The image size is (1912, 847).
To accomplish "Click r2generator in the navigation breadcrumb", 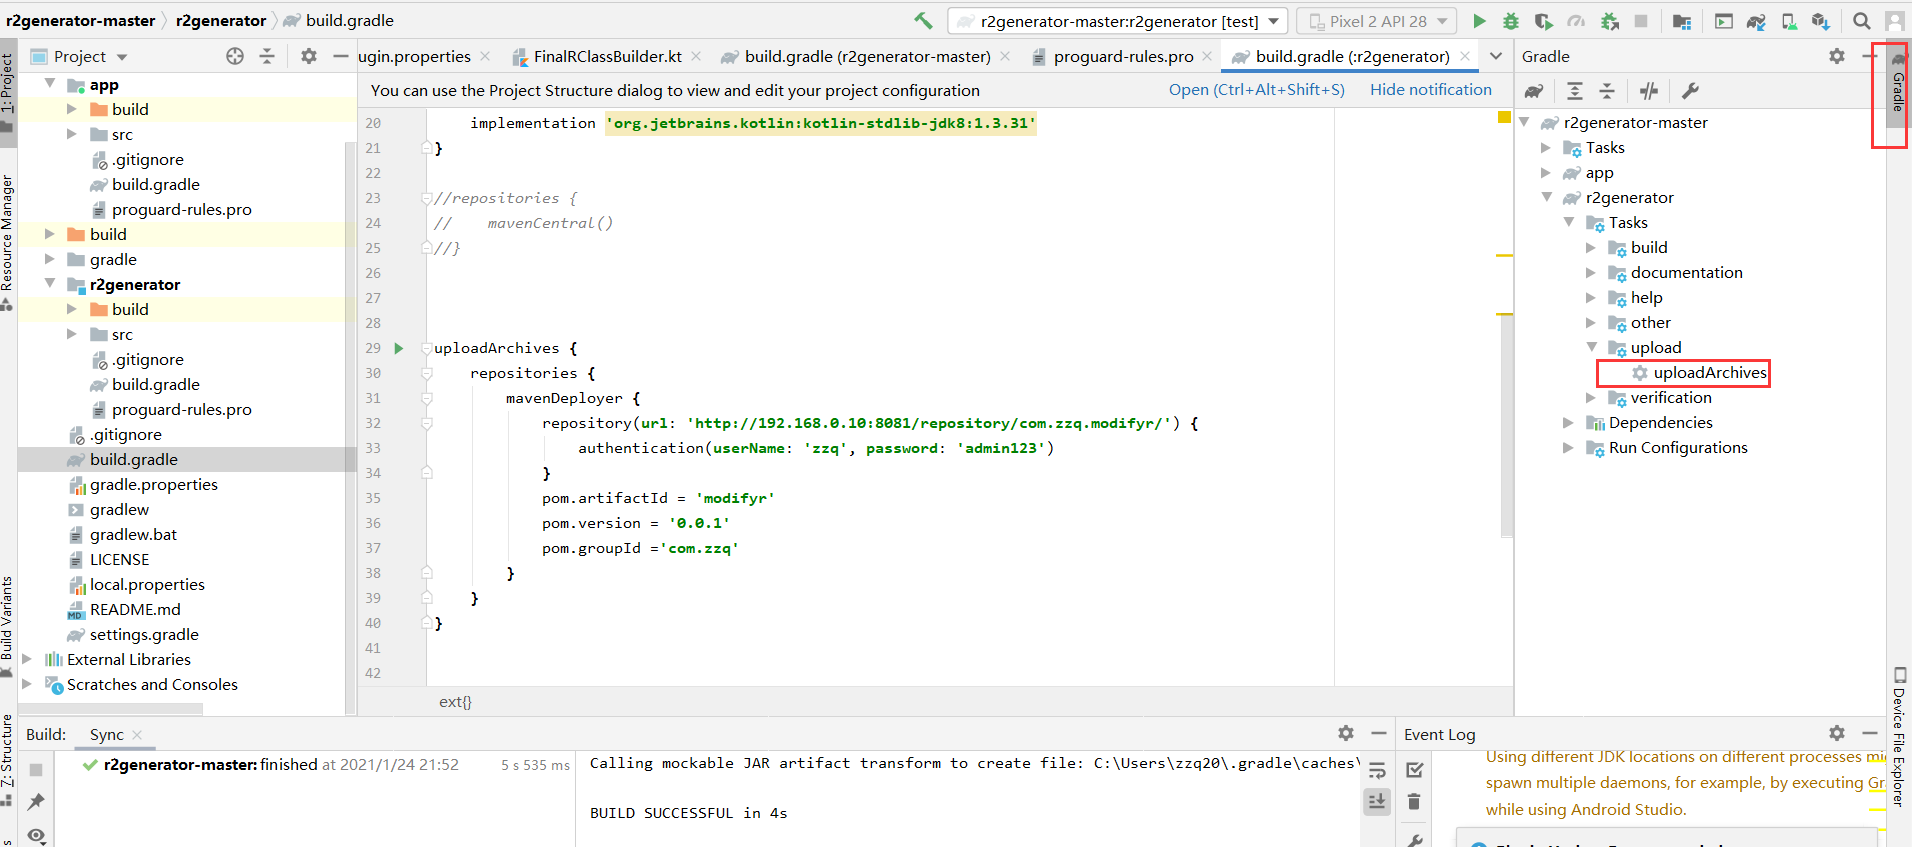I will pos(221,20).
